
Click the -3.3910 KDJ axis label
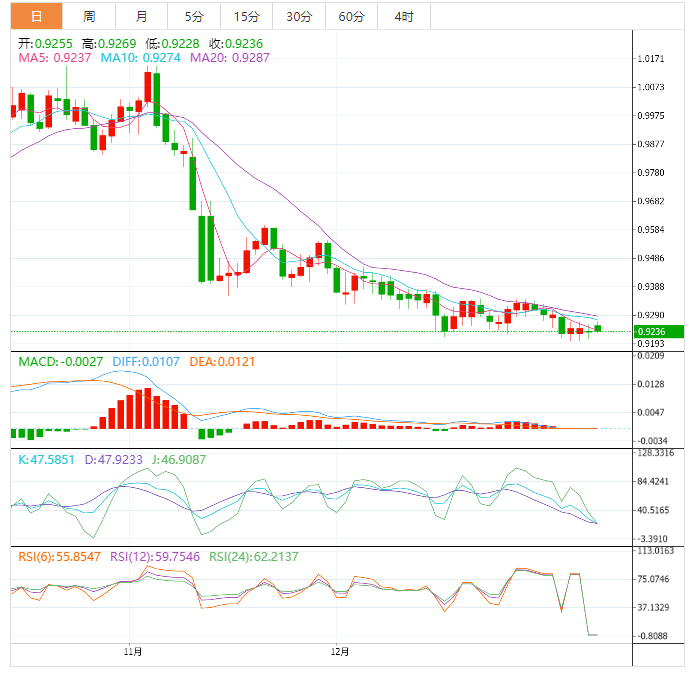point(652,539)
